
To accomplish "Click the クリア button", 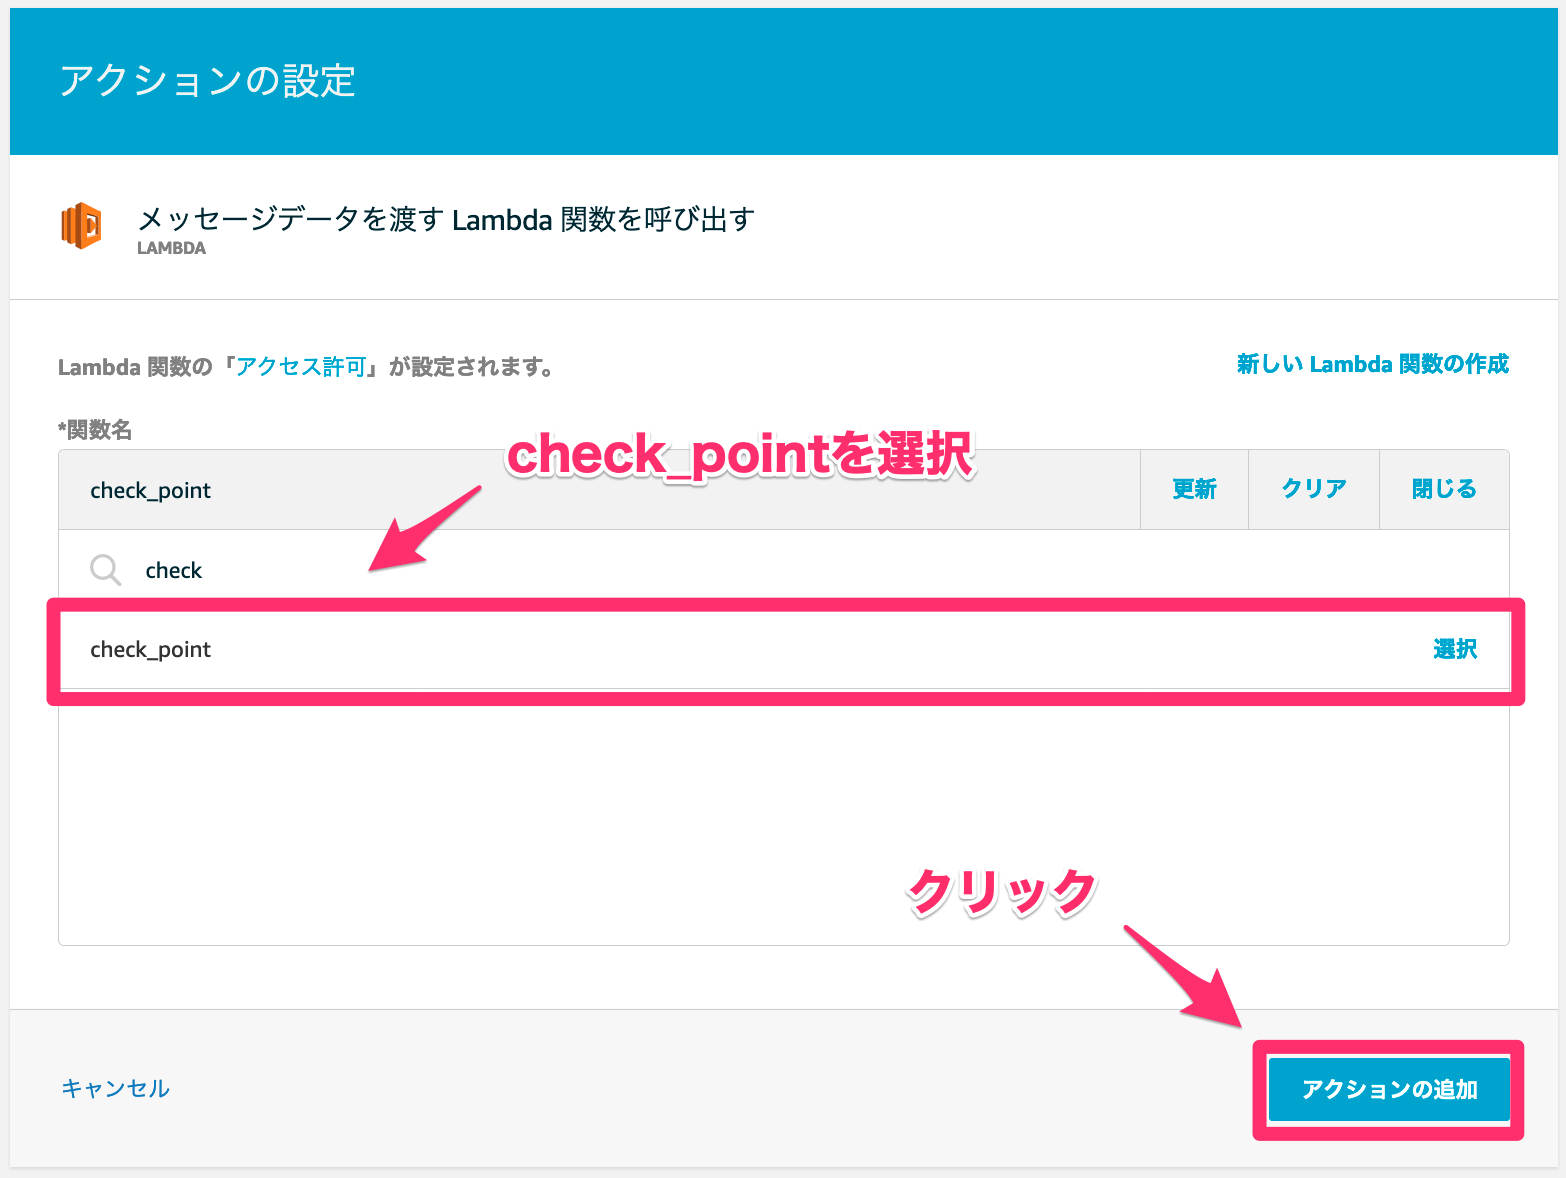I will click(x=1314, y=489).
